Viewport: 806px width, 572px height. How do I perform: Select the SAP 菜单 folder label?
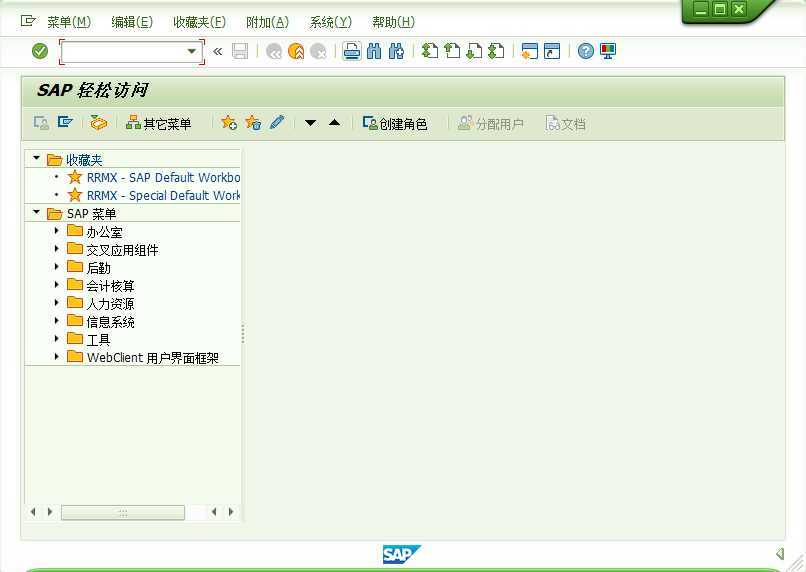91,214
